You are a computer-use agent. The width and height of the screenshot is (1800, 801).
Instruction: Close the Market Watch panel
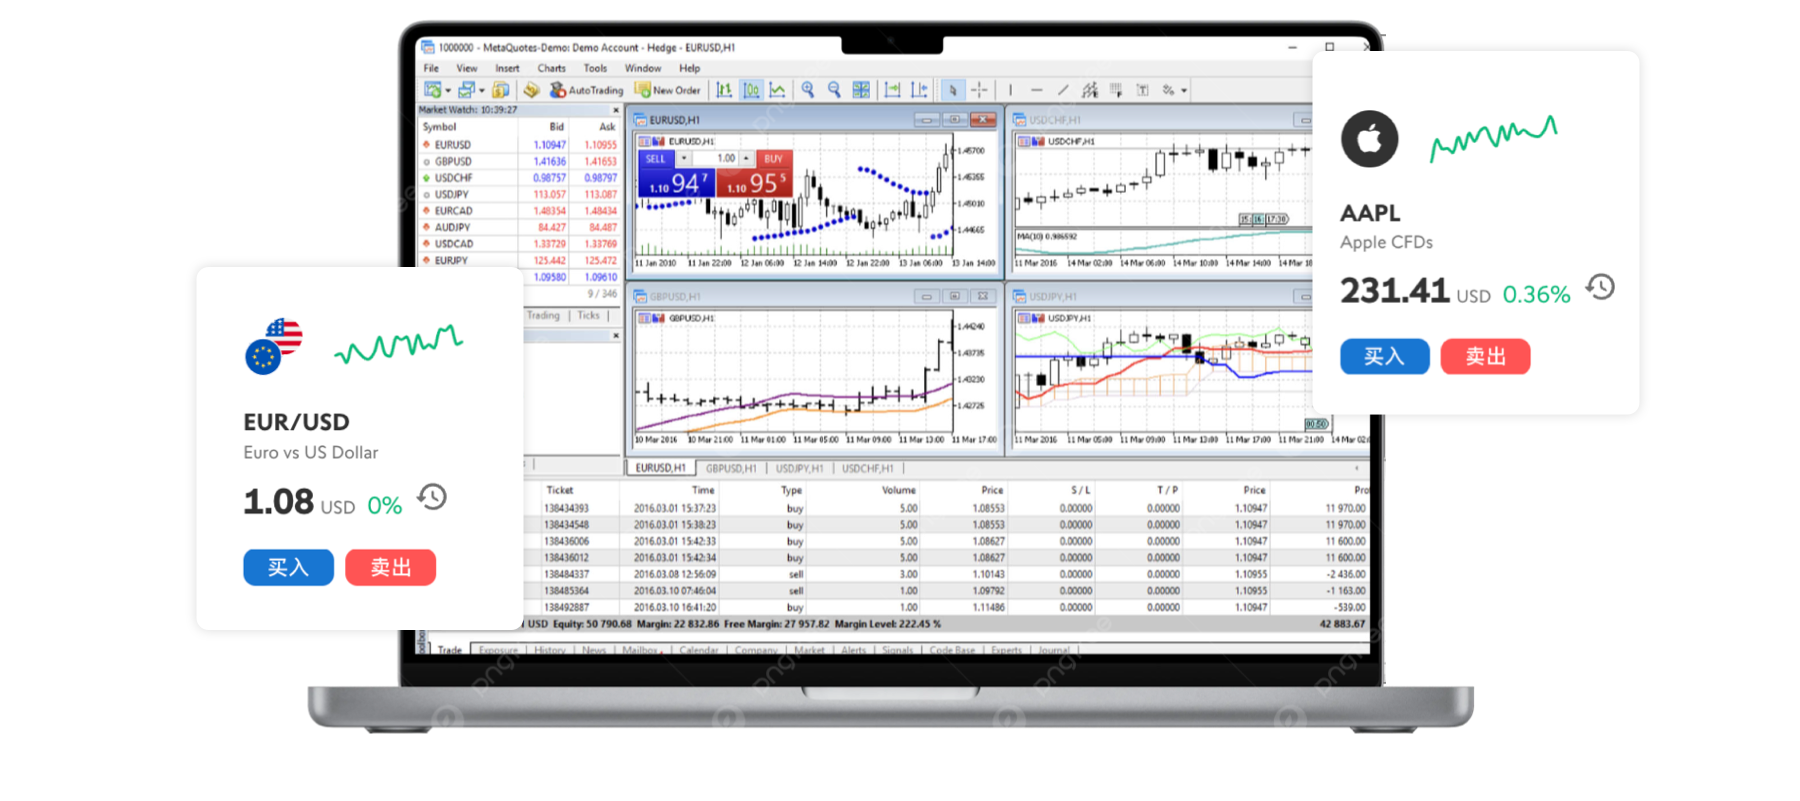click(x=616, y=110)
